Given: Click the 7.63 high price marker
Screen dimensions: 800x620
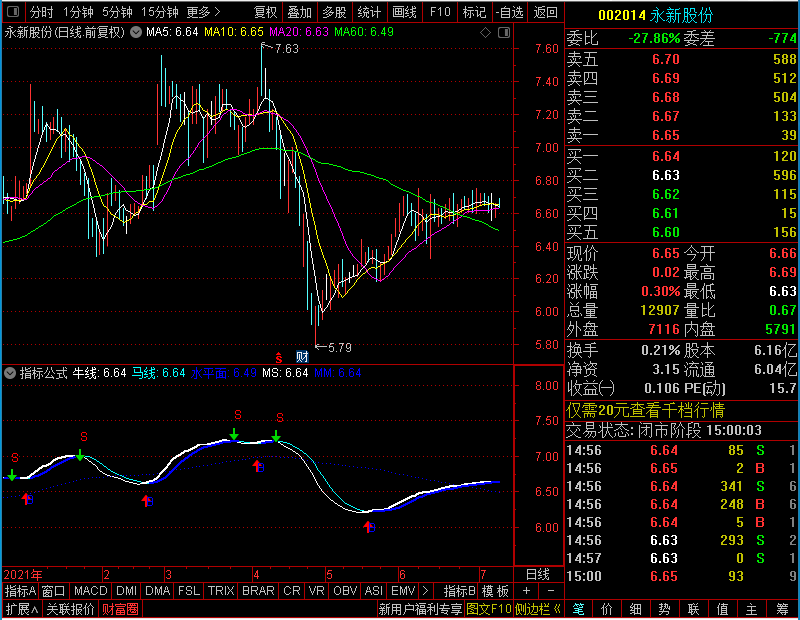Looking at the screenshot, I should [286, 48].
